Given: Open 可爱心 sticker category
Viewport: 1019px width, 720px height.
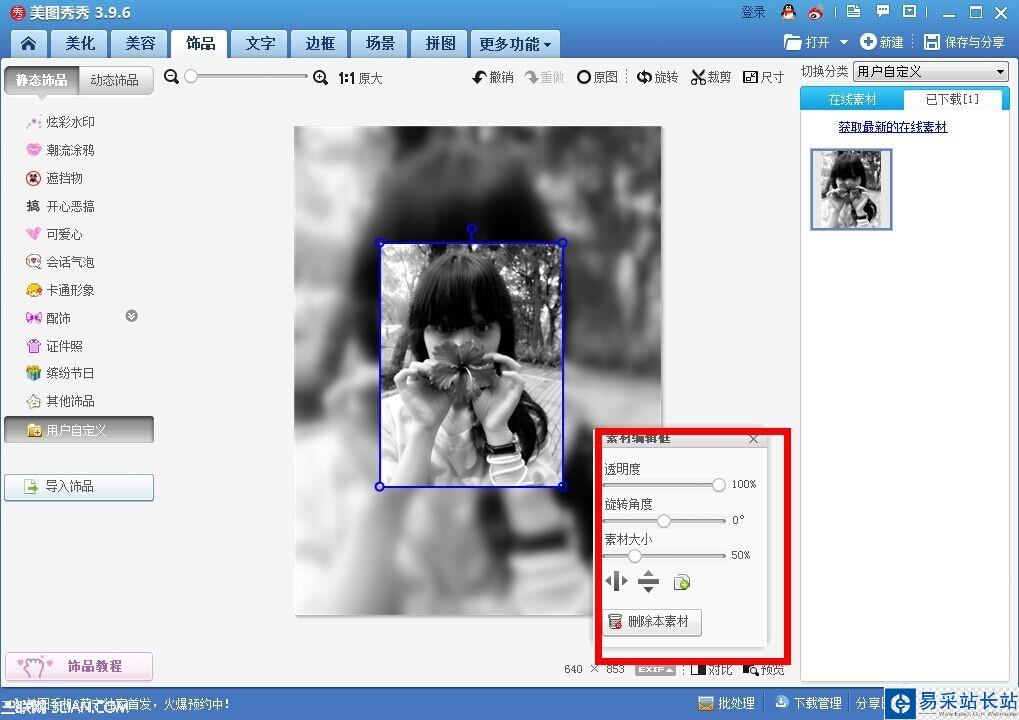Looking at the screenshot, I should tap(54, 234).
